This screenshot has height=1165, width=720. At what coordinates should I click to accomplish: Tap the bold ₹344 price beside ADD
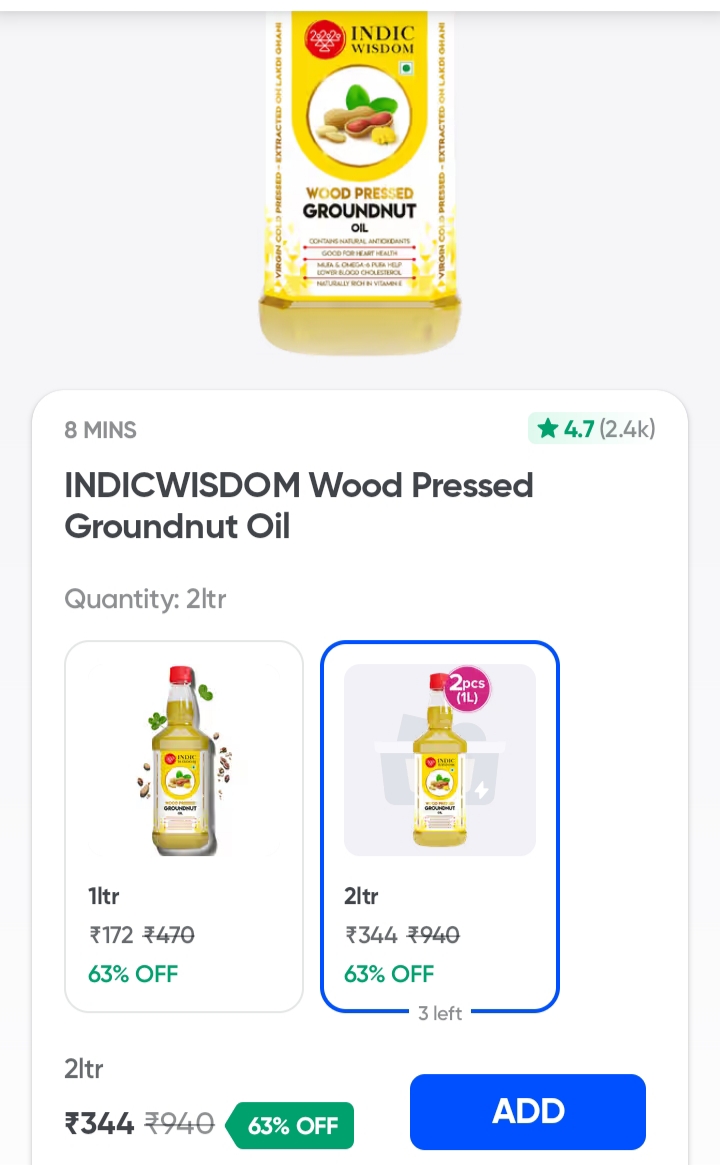click(x=99, y=1124)
